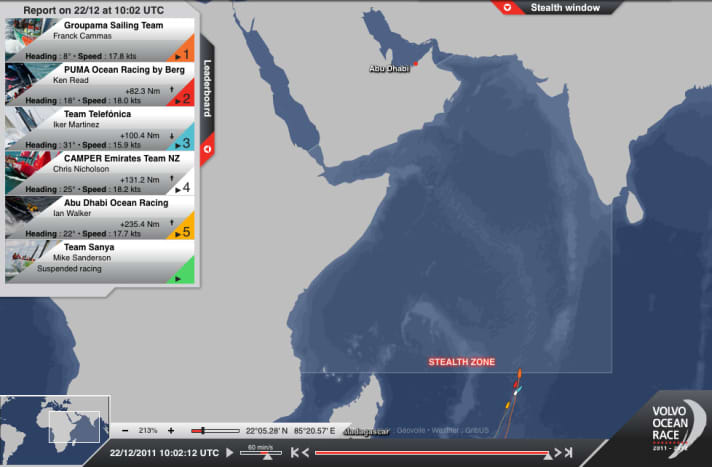
Task: Jump to the start of the timeline
Action: 295,452
